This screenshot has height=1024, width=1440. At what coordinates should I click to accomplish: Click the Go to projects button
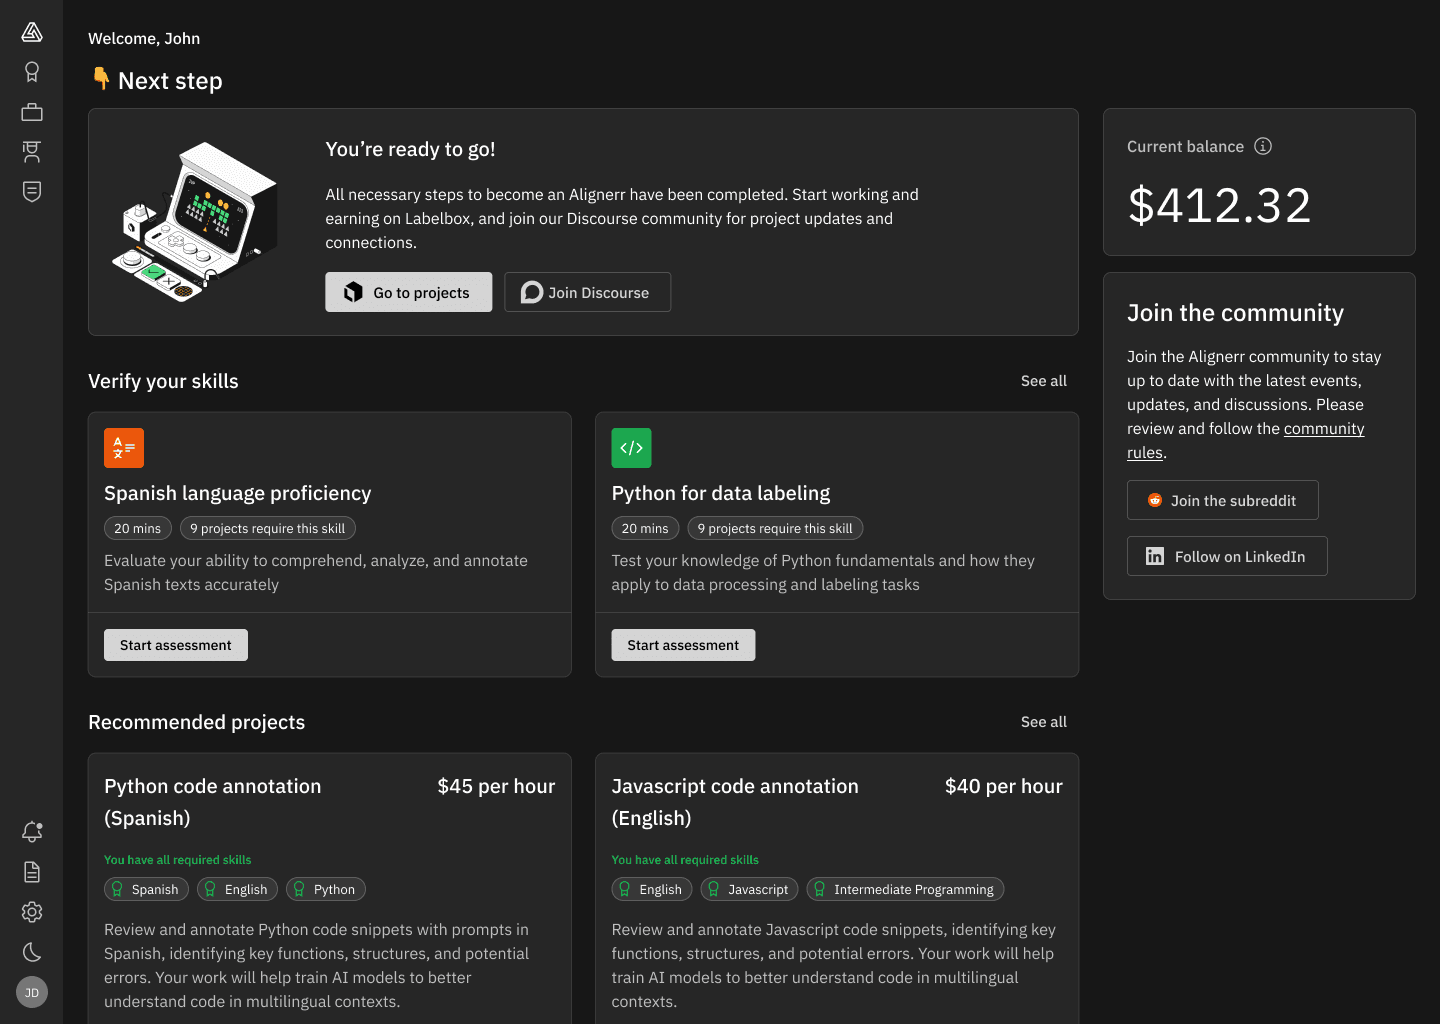[408, 292]
